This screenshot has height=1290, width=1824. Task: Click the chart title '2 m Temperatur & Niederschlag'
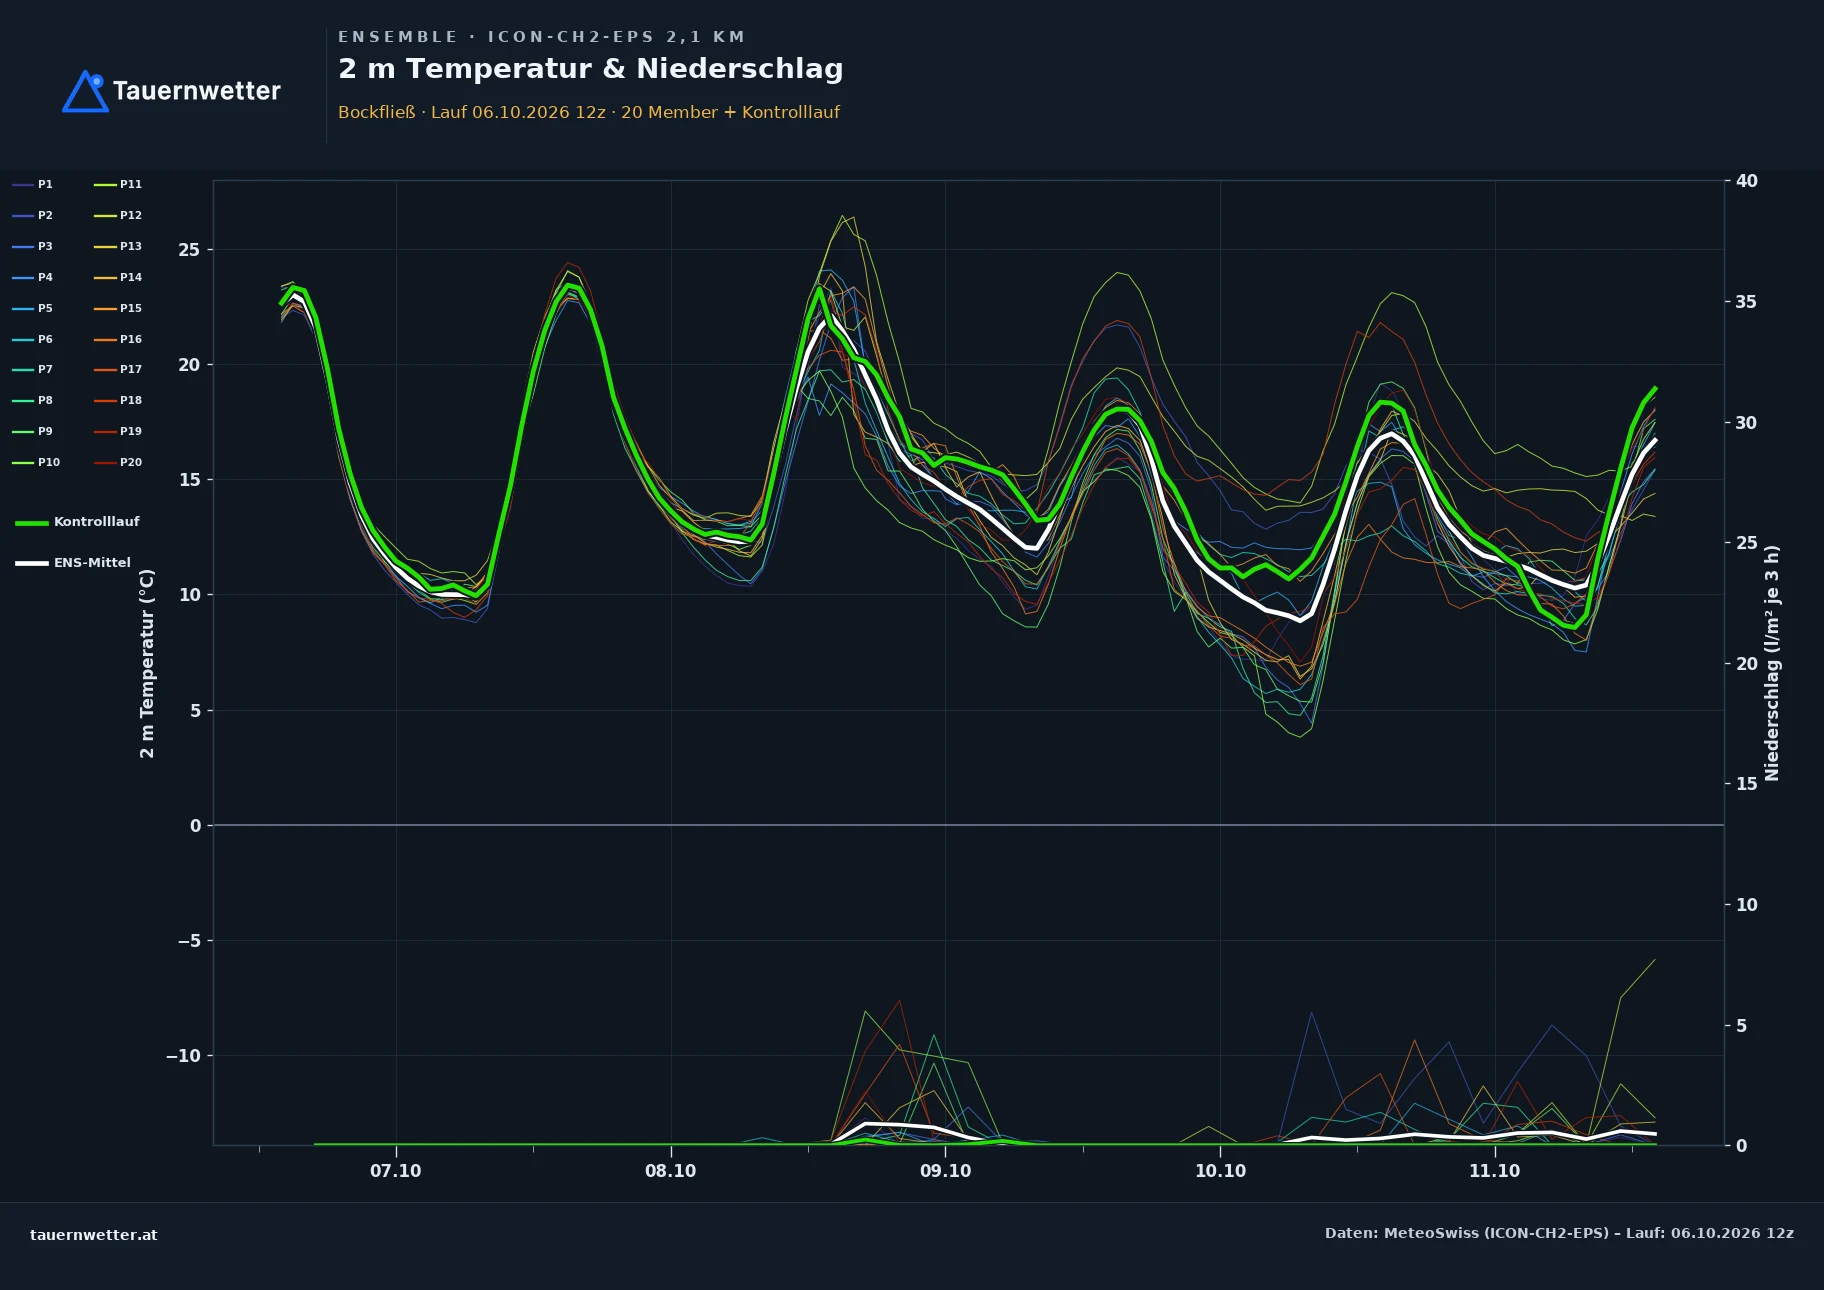click(591, 69)
